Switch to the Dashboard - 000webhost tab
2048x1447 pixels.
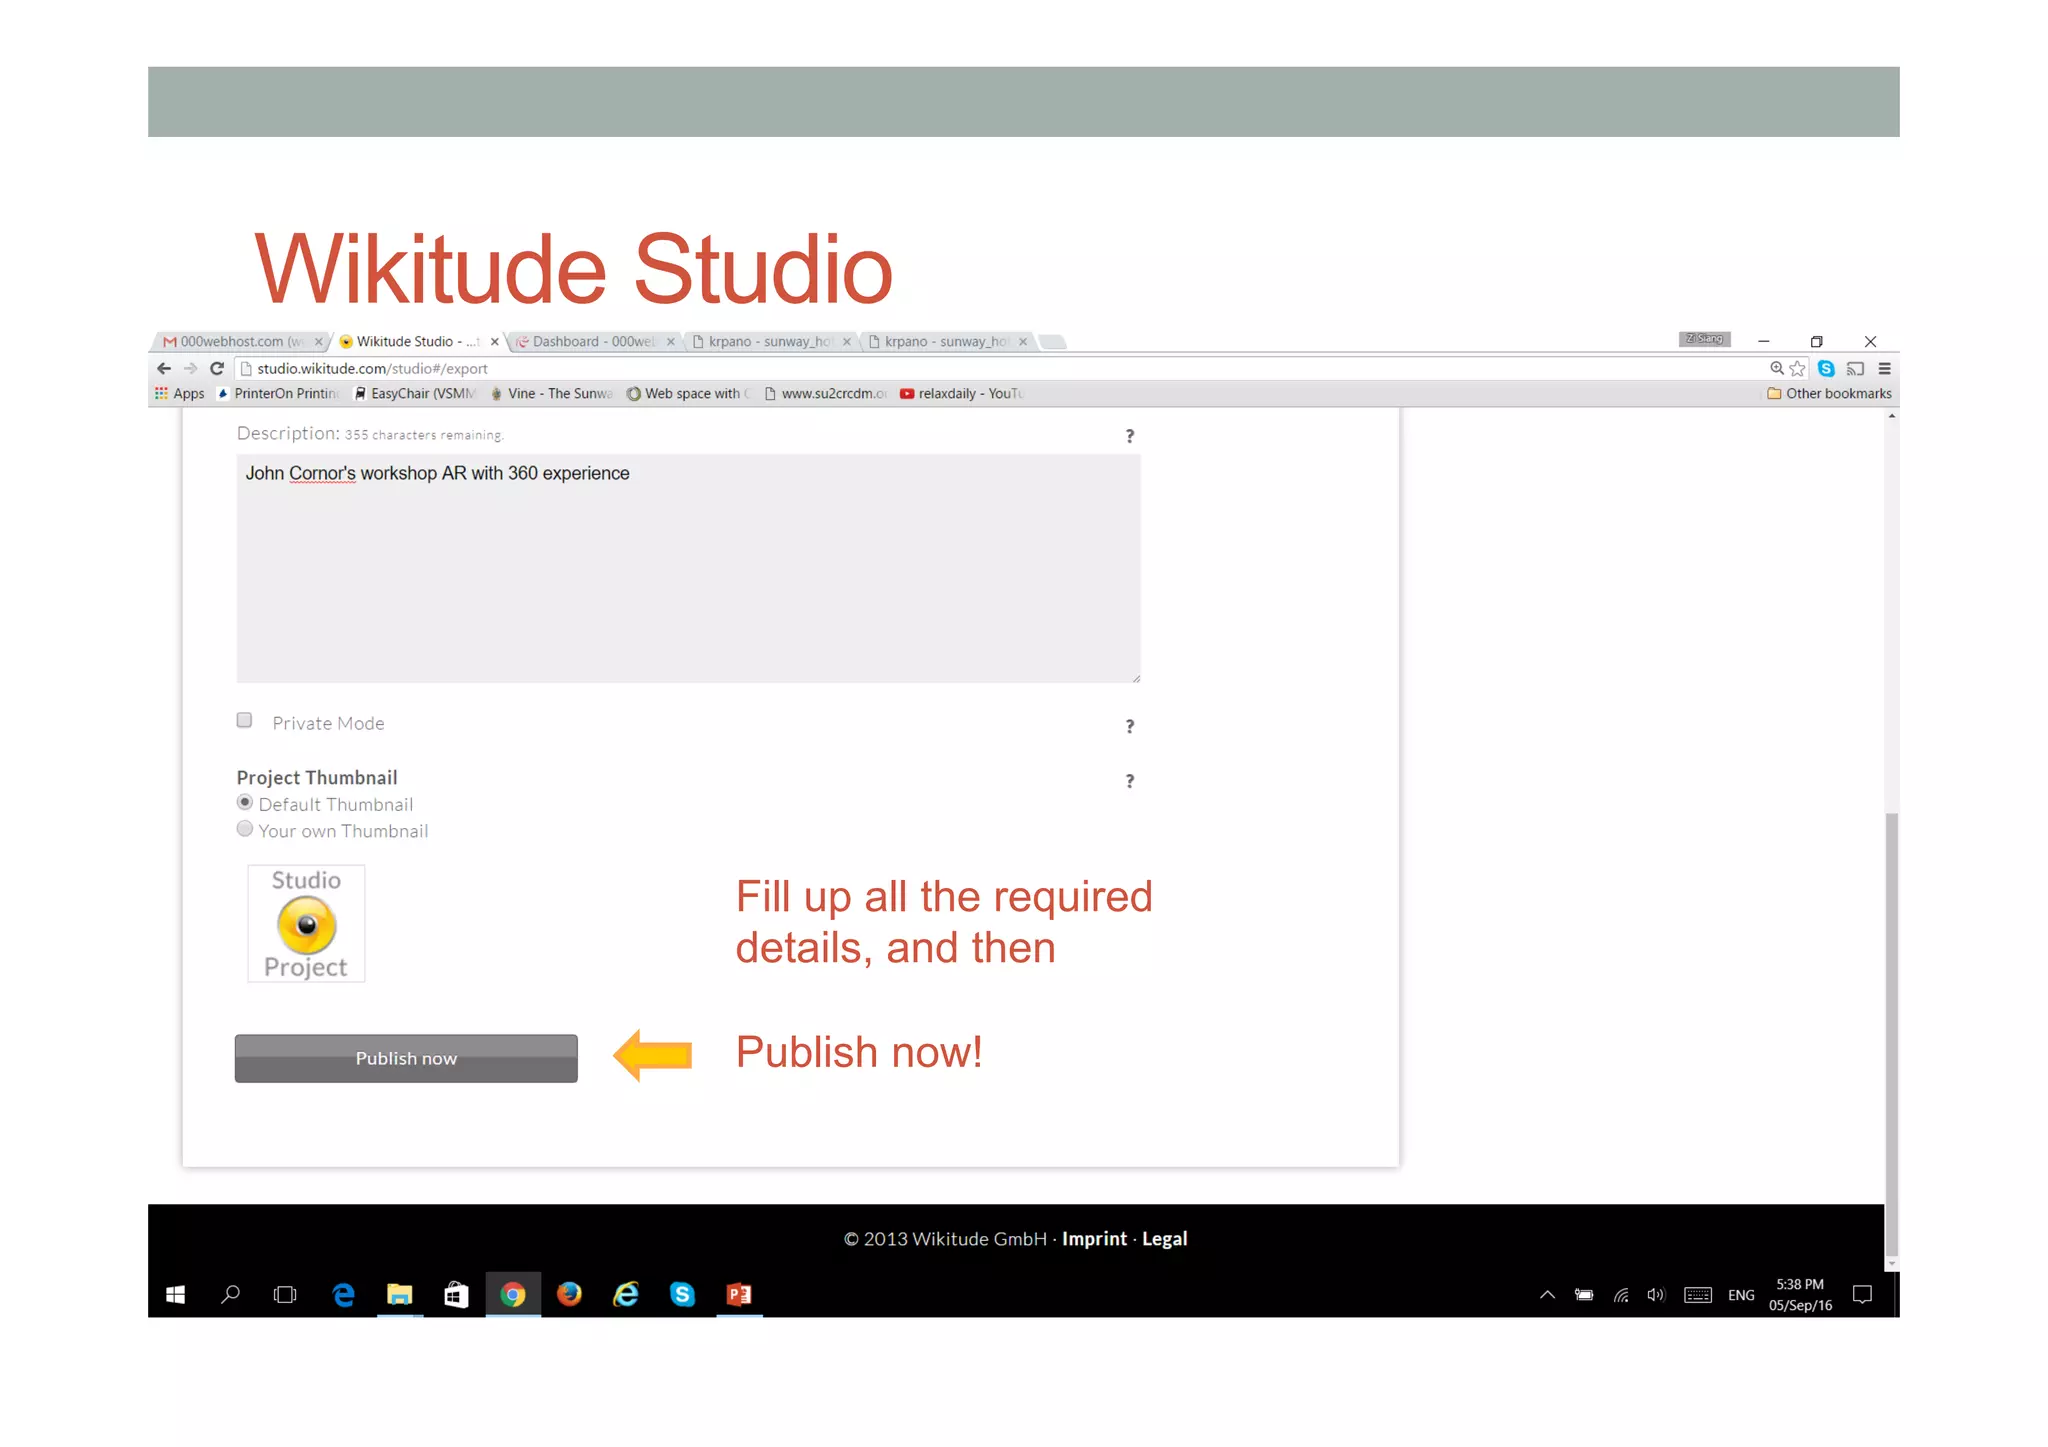[x=594, y=341]
